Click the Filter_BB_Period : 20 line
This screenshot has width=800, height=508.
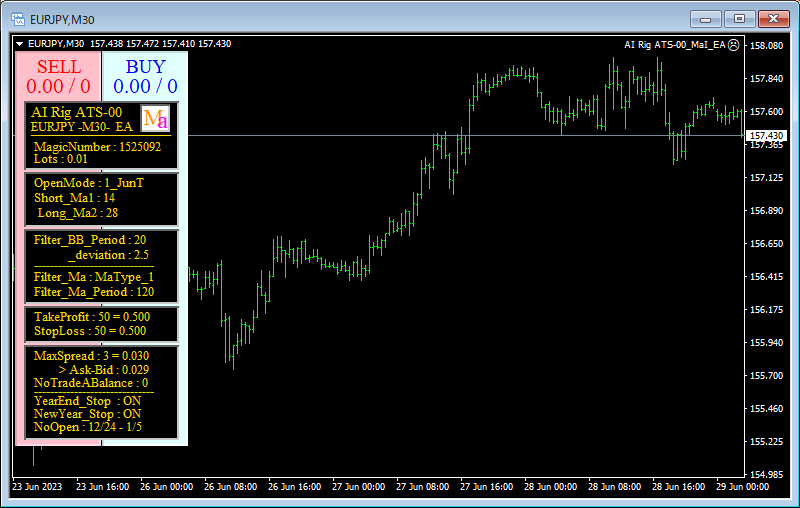click(90, 240)
